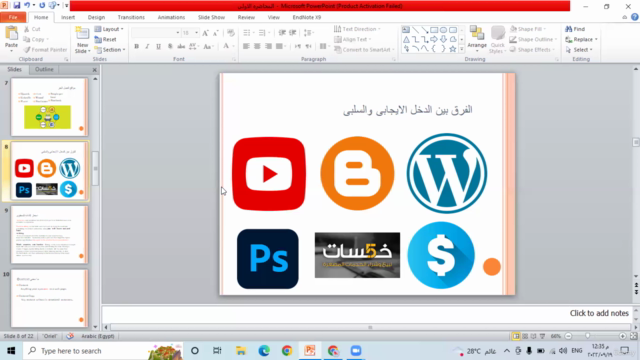Switch to the Transitions ribbon tab

click(131, 17)
